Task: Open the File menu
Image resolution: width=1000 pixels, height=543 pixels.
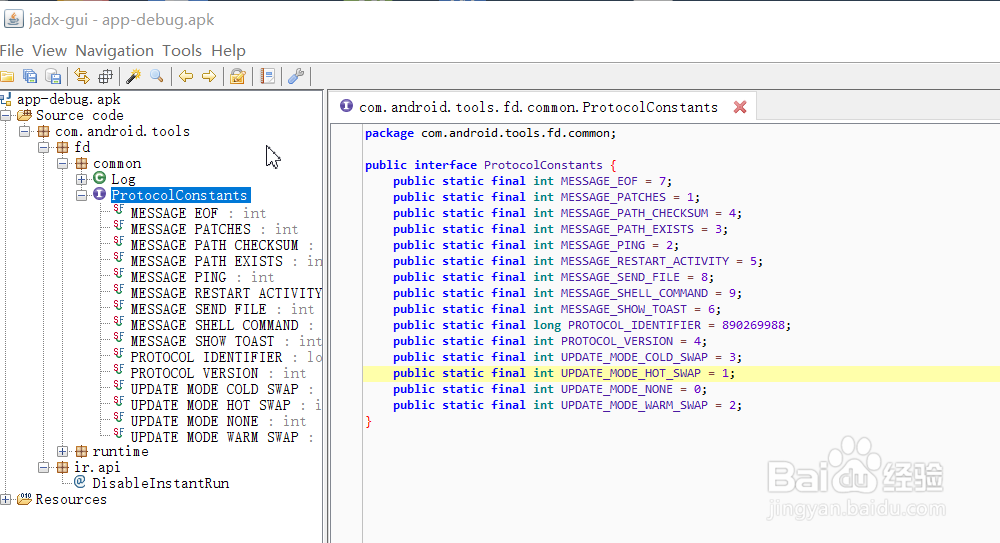Action: point(12,50)
